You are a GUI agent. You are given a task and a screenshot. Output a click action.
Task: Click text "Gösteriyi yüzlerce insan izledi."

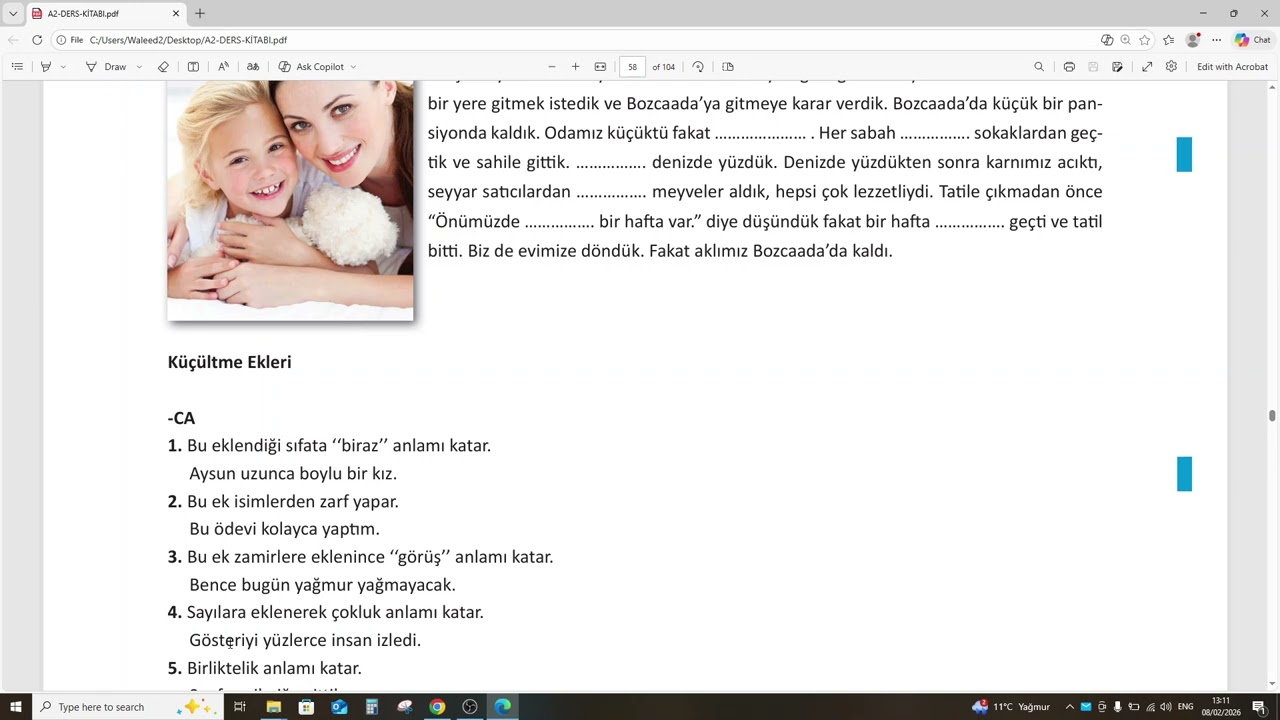pos(305,640)
